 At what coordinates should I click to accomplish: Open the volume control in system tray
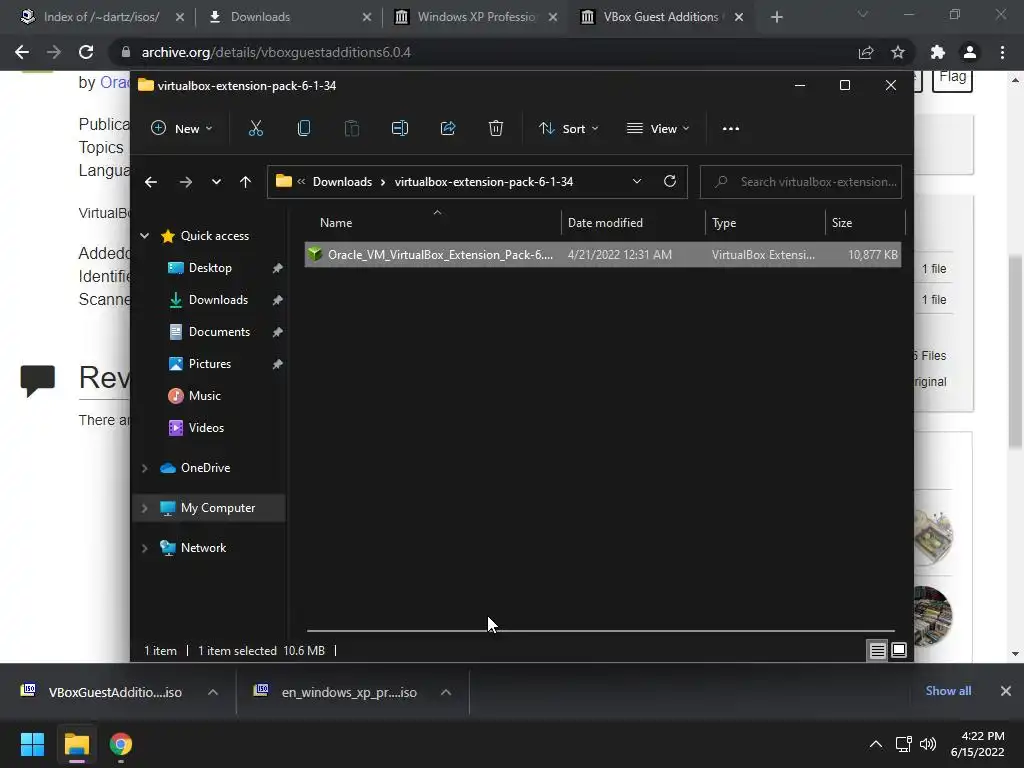(928, 744)
